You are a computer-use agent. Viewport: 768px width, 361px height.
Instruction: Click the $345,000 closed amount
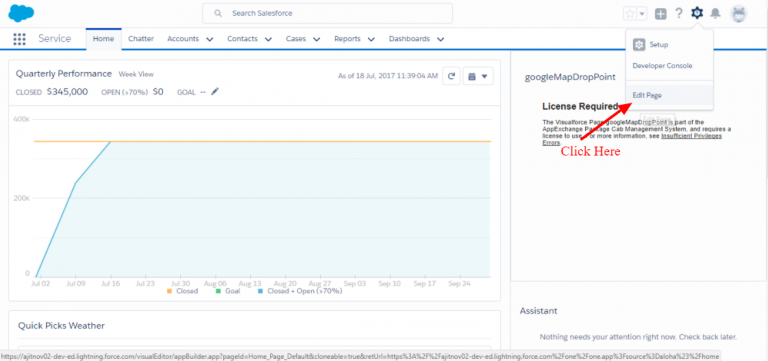[67, 92]
